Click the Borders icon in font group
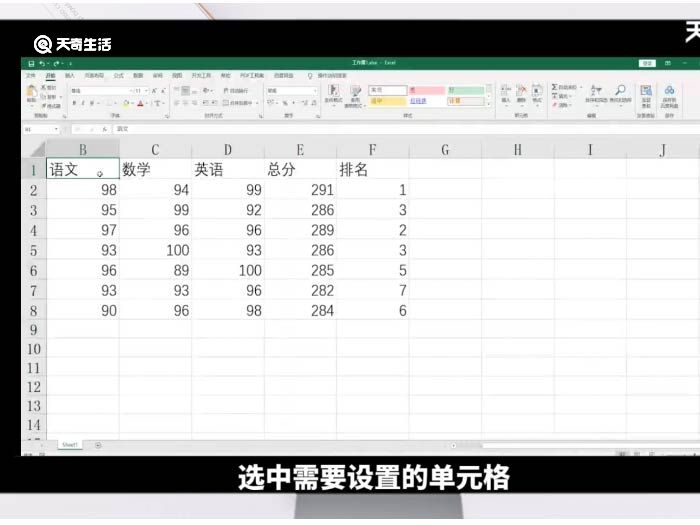Screen dimensions: 700x525 [109, 103]
